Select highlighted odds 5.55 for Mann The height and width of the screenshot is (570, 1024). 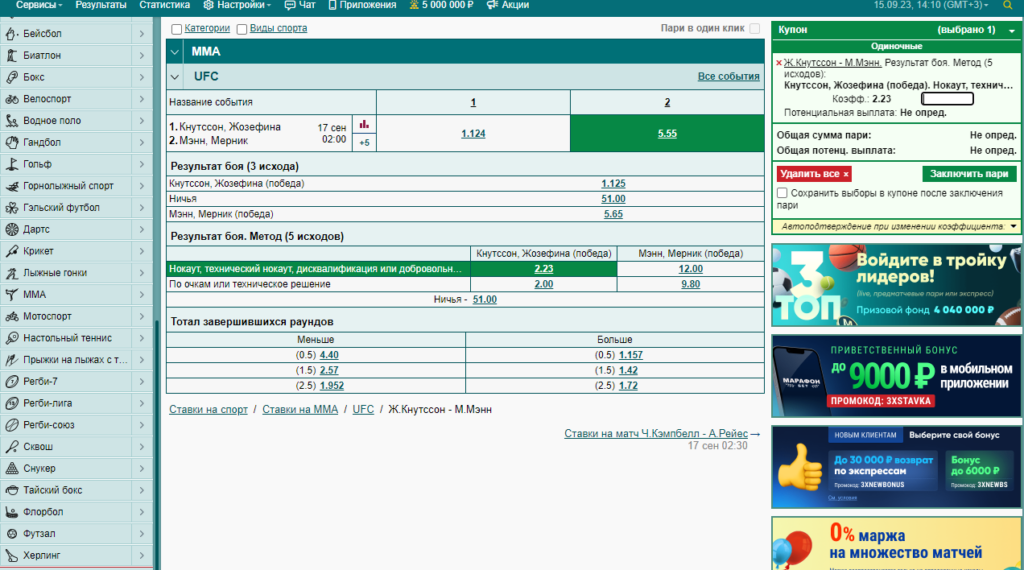pos(667,134)
